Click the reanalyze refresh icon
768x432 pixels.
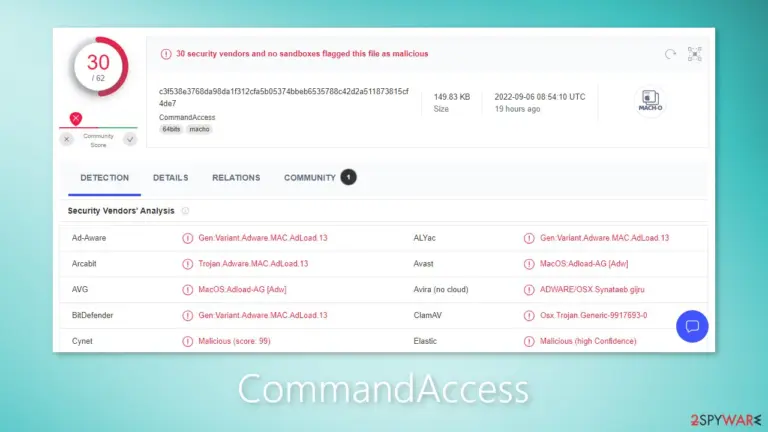(670, 54)
